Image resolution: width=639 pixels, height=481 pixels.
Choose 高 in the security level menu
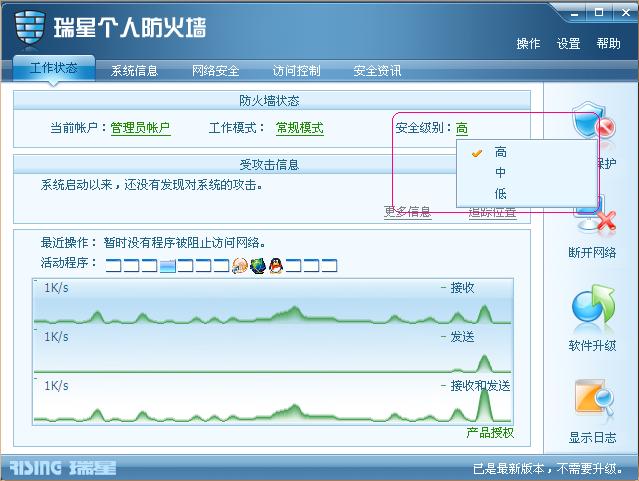[x=527, y=152]
